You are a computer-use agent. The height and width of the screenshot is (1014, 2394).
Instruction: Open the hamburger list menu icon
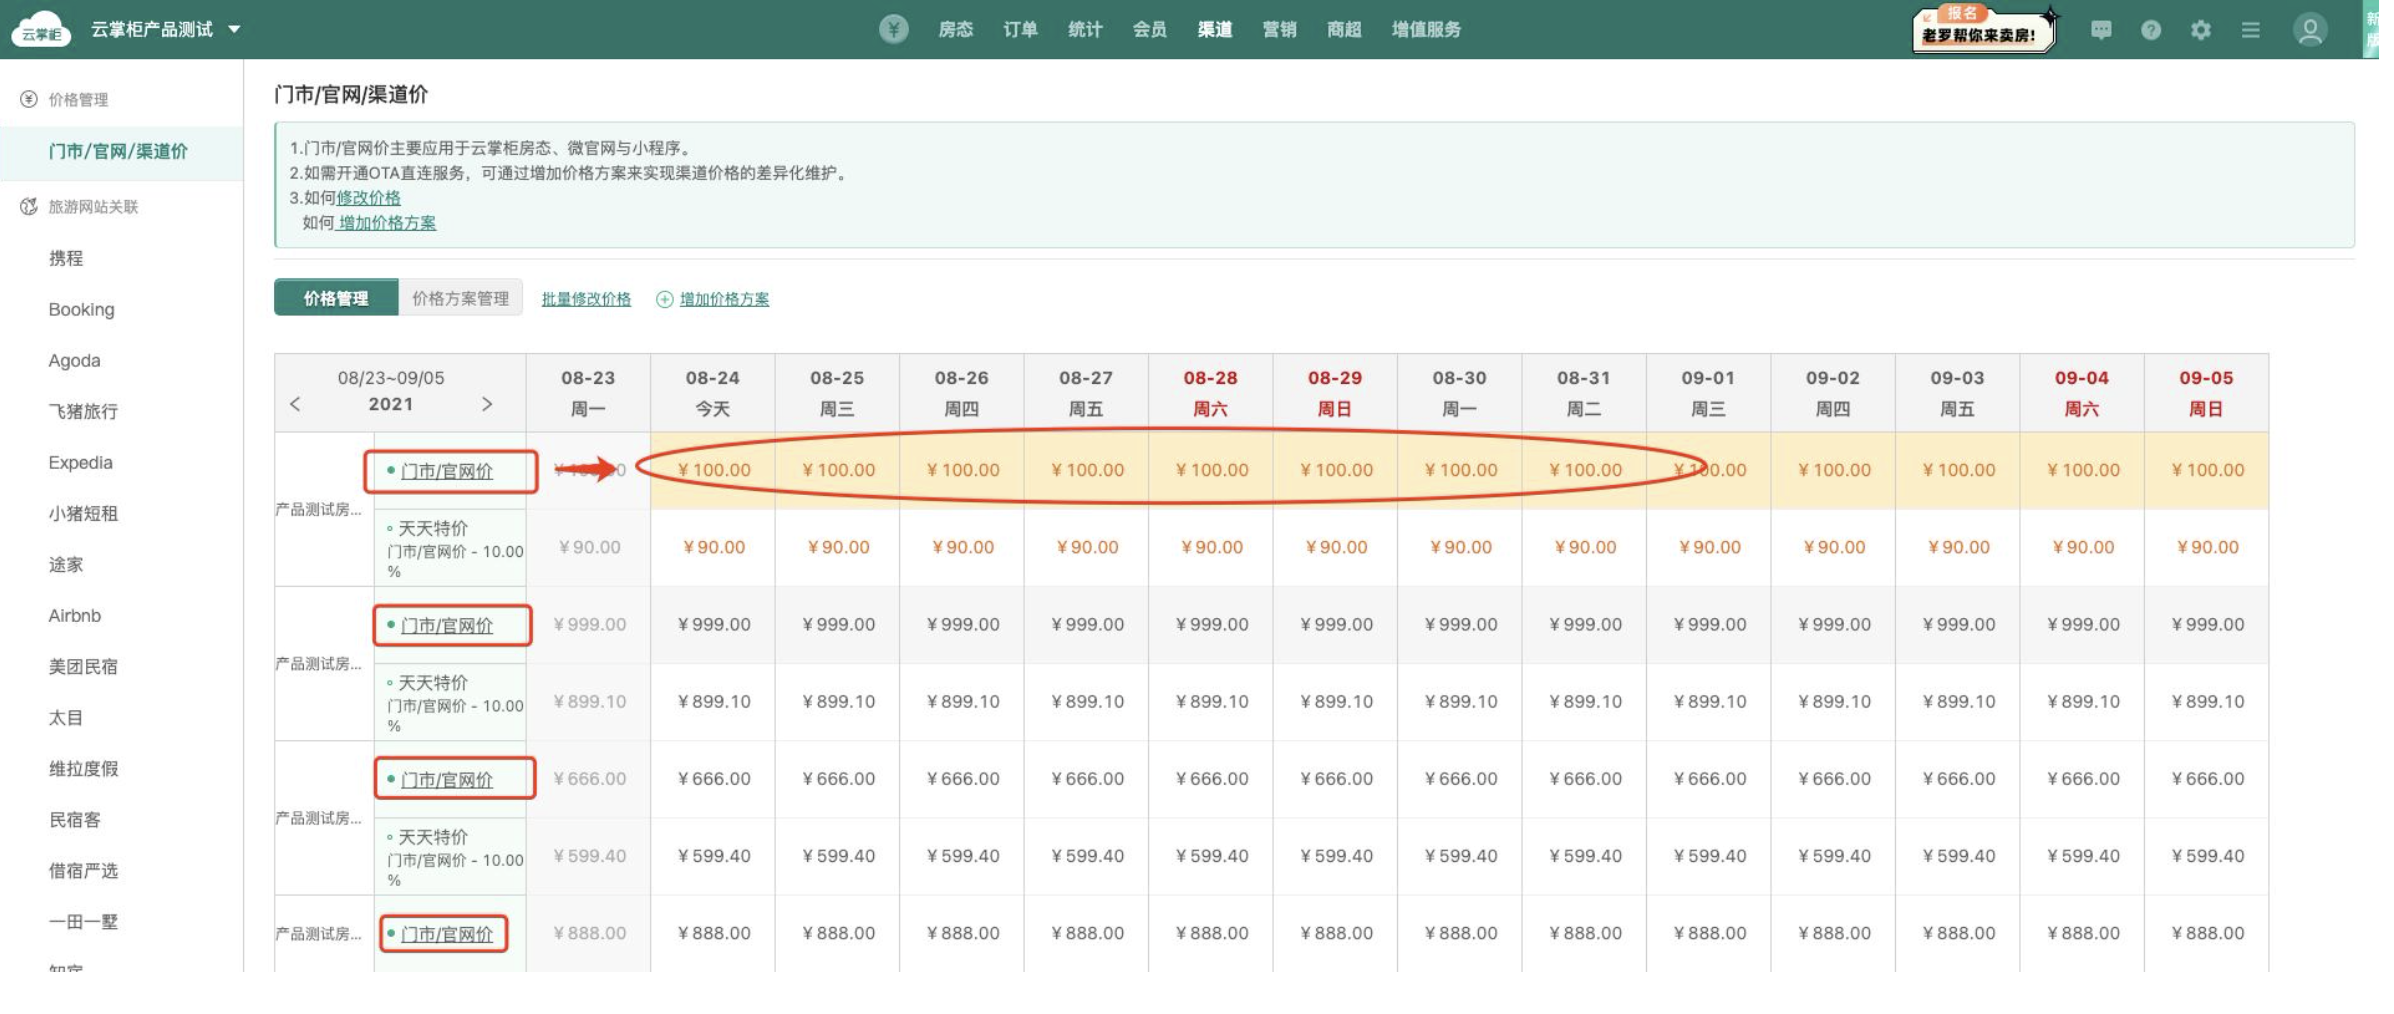pyautogui.click(x=2250, y=30)
